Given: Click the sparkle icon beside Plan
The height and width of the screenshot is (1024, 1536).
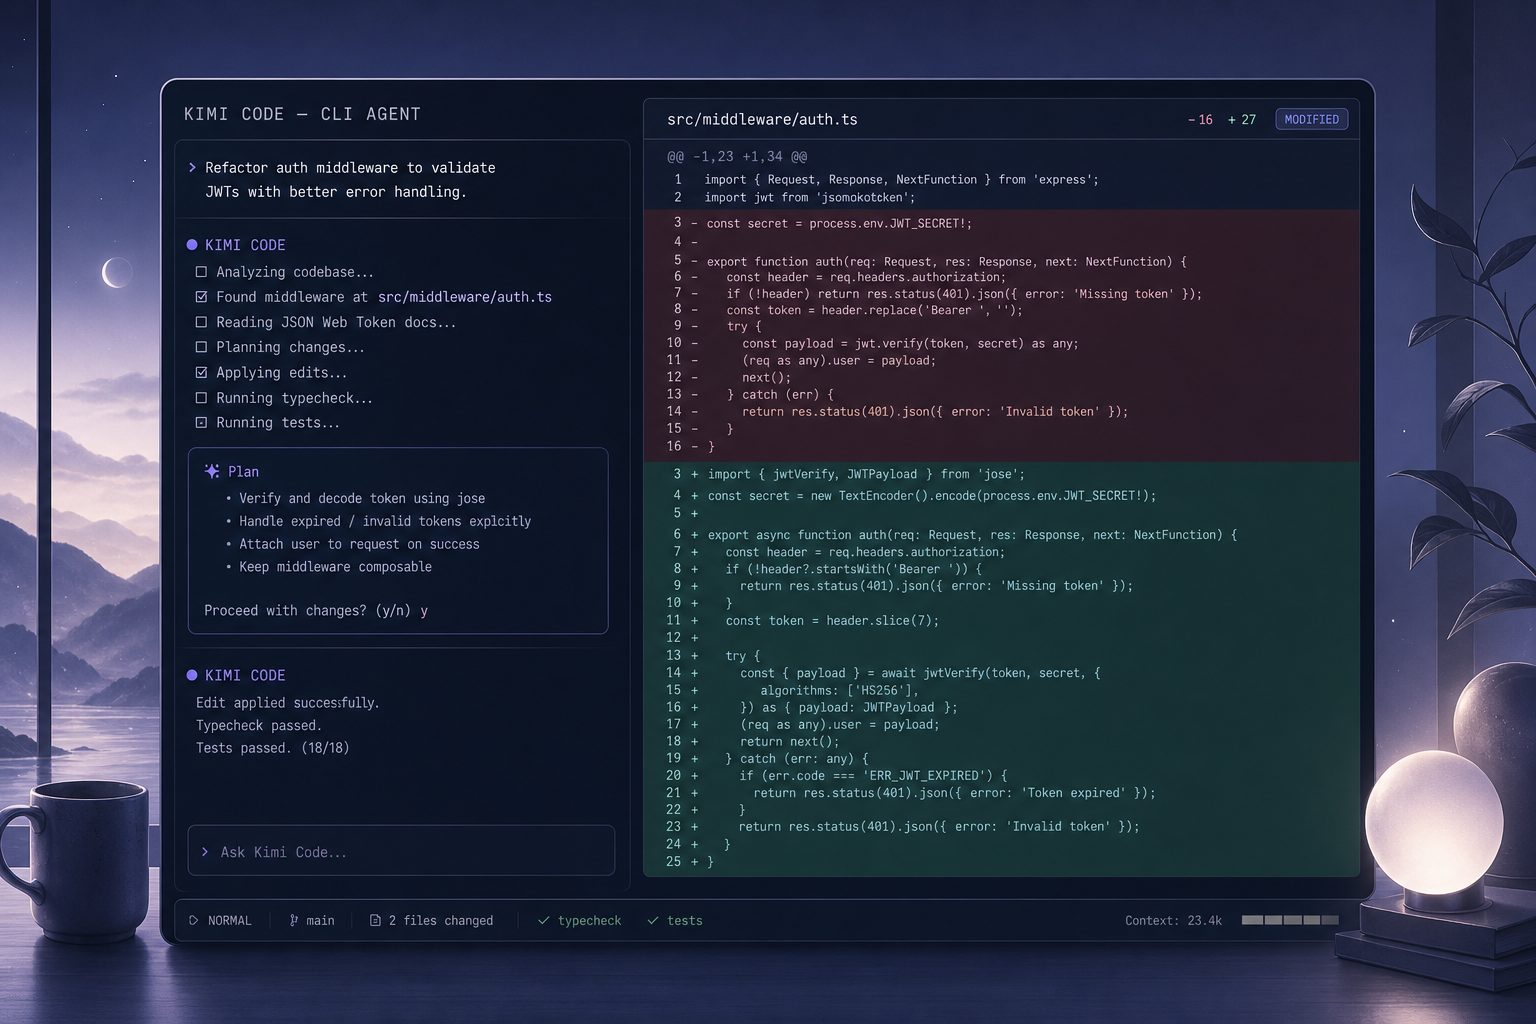Looking at the screenshot, I should pos(212,471).
